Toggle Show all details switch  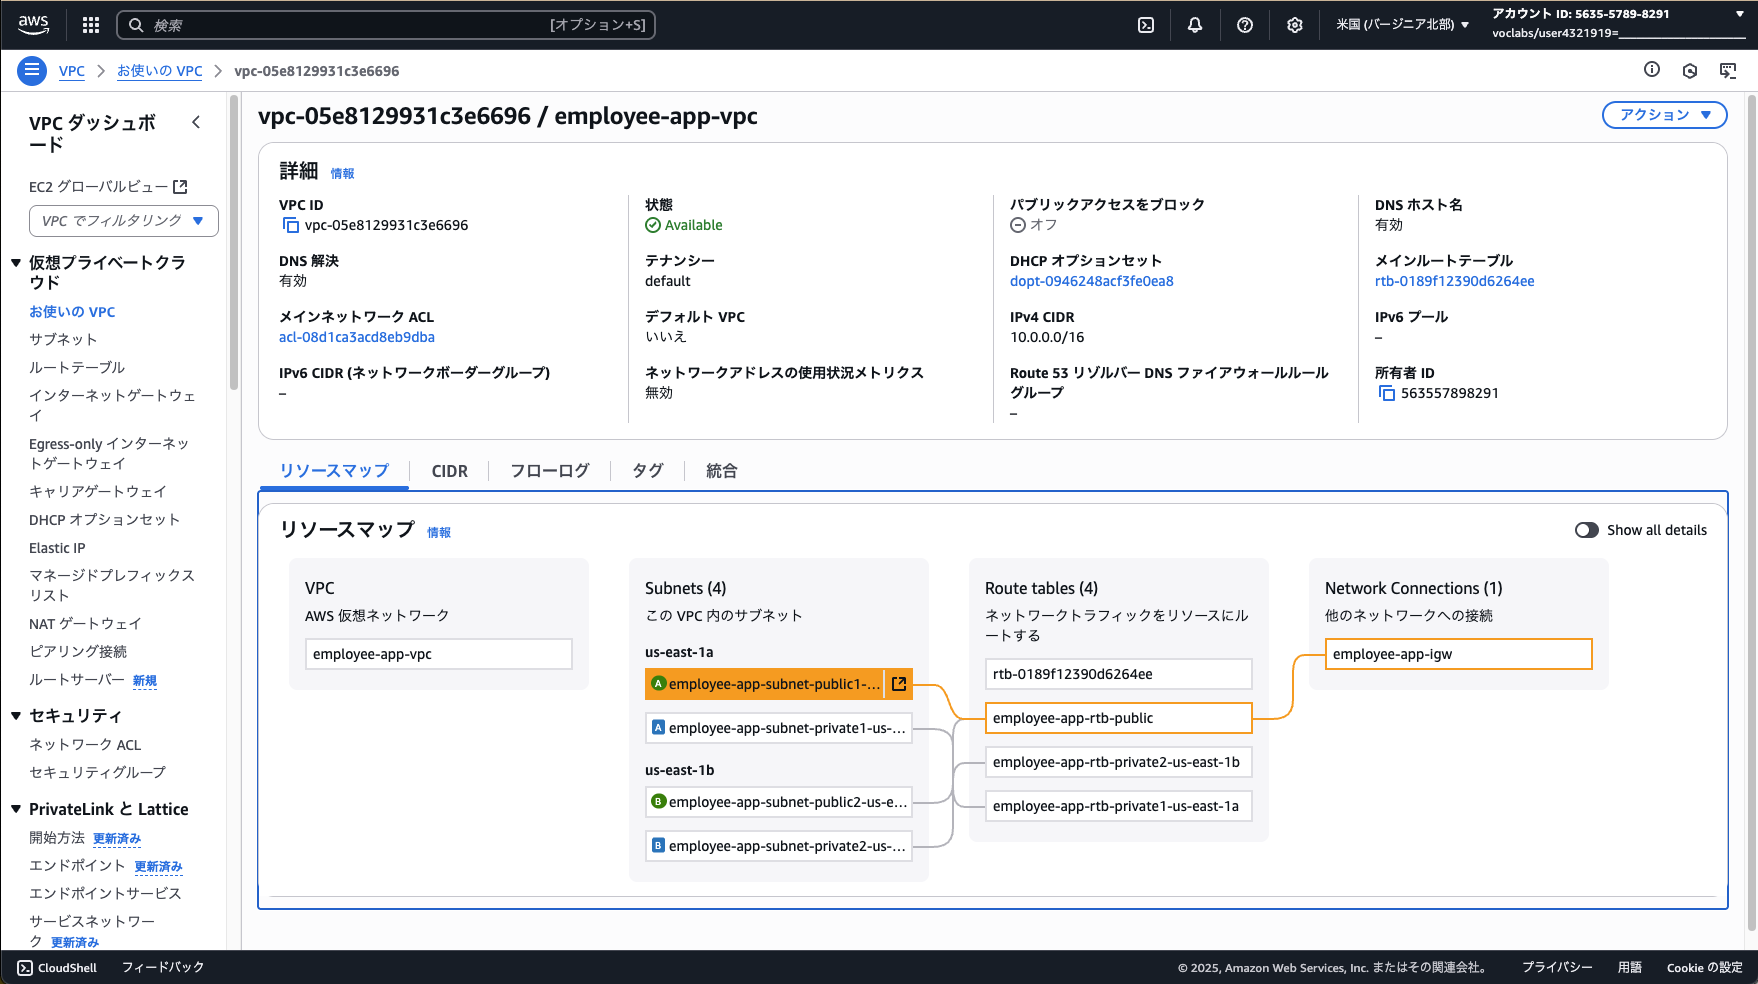(x=1587, y=530)
